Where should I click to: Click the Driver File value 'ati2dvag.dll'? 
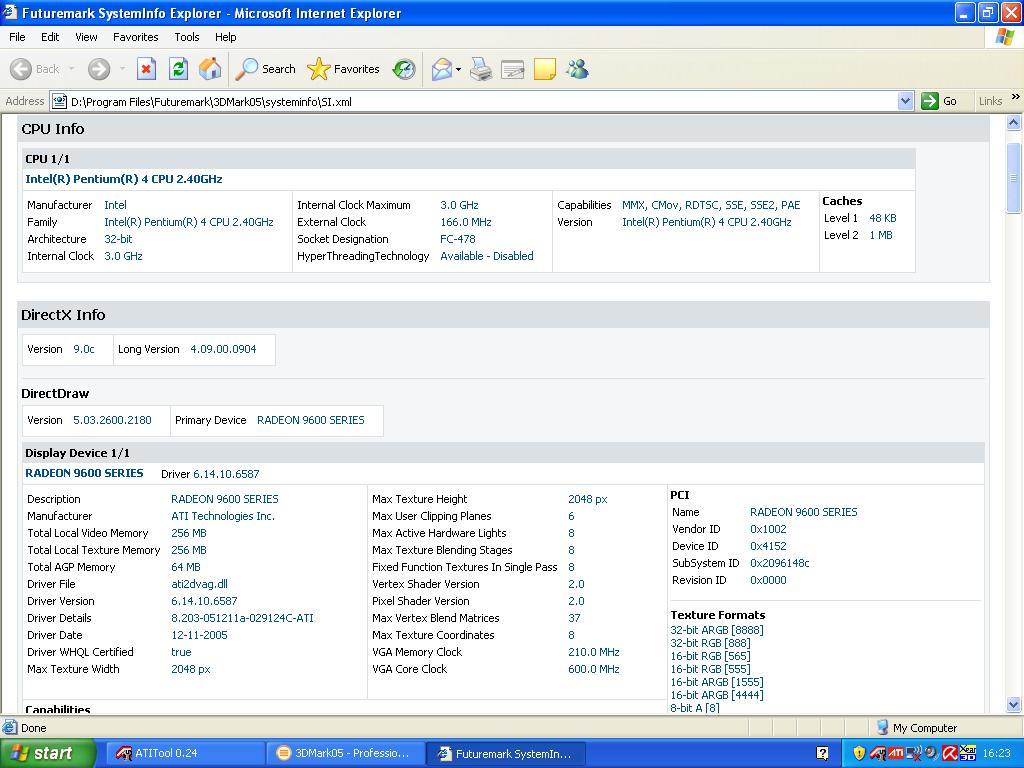click(199, 584)
